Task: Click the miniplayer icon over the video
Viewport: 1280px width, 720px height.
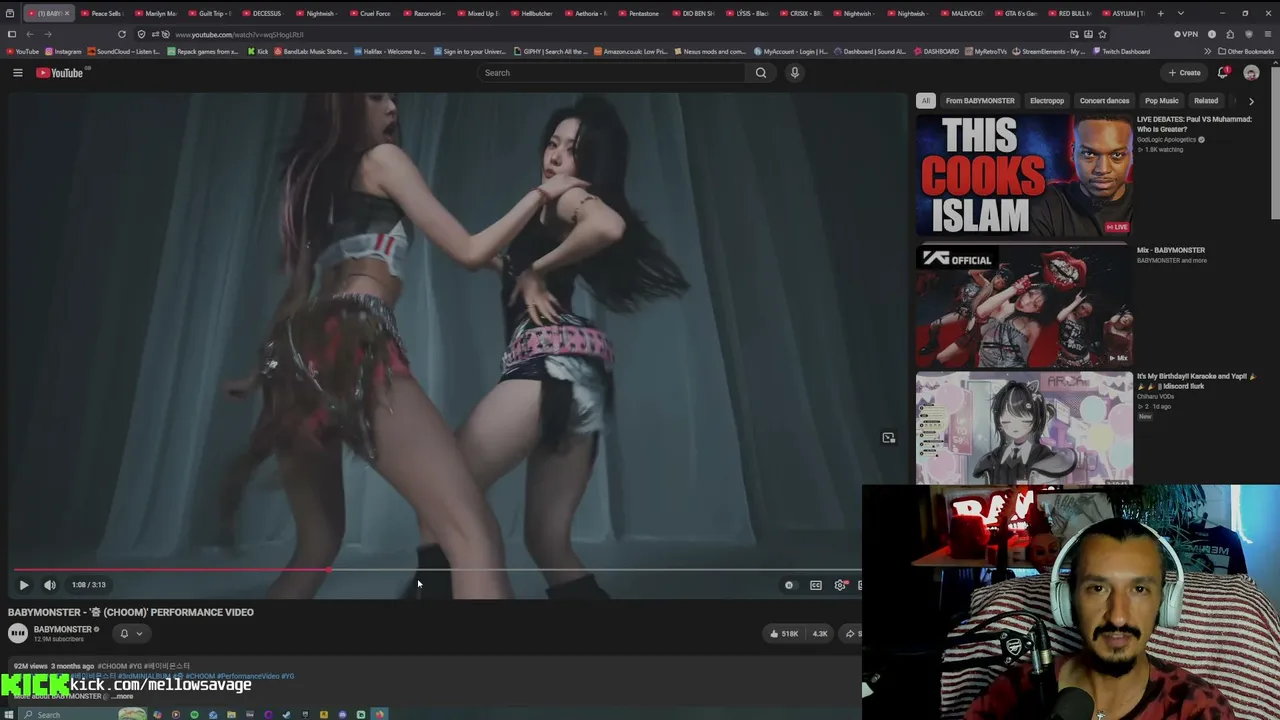Action: (x=888, y=438)
